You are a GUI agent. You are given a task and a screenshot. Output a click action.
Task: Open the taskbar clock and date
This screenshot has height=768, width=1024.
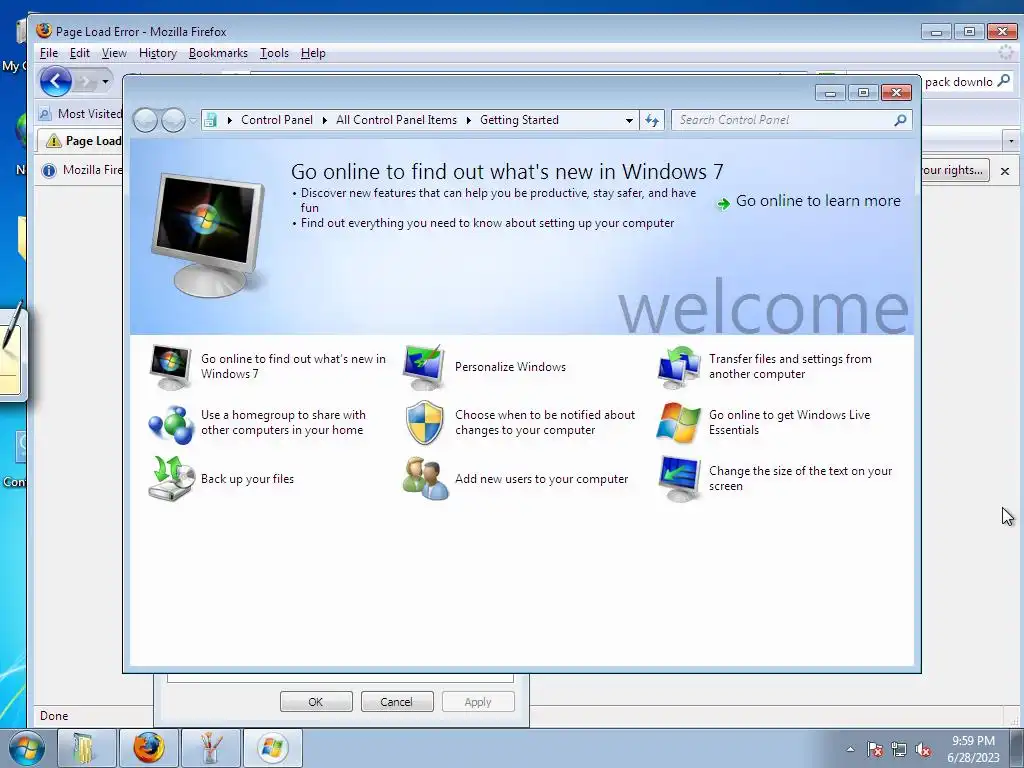click(973, 749)
